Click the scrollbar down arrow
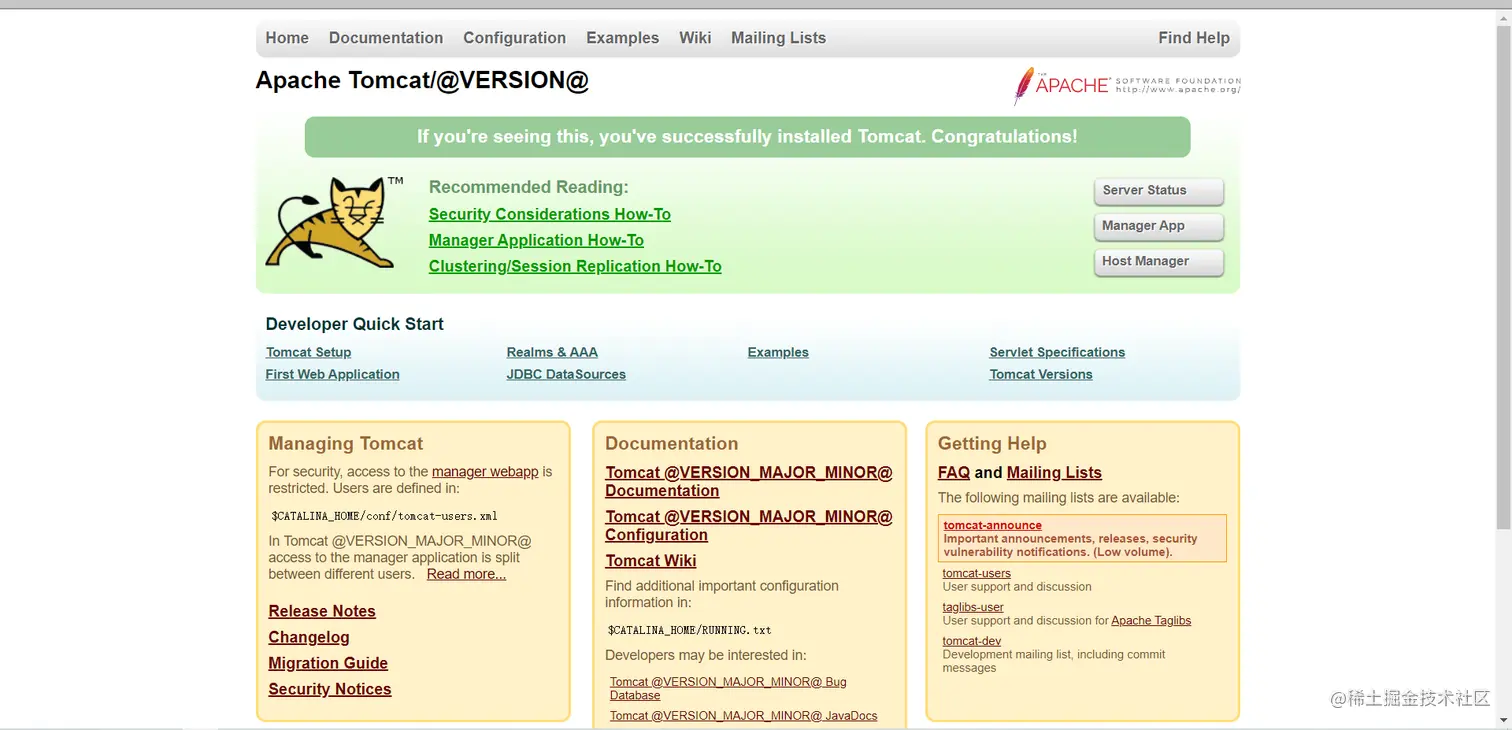The height and width of the screenshot is (730, 1512). pos(1503,719)
